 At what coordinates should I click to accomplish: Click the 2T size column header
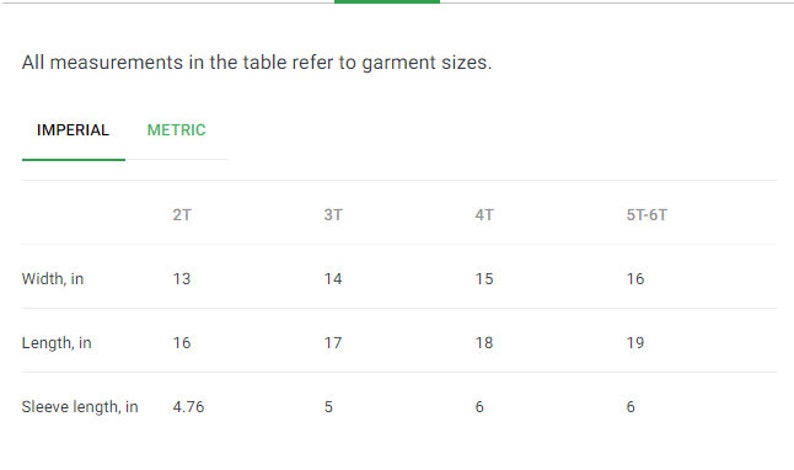tap(182, 215)
